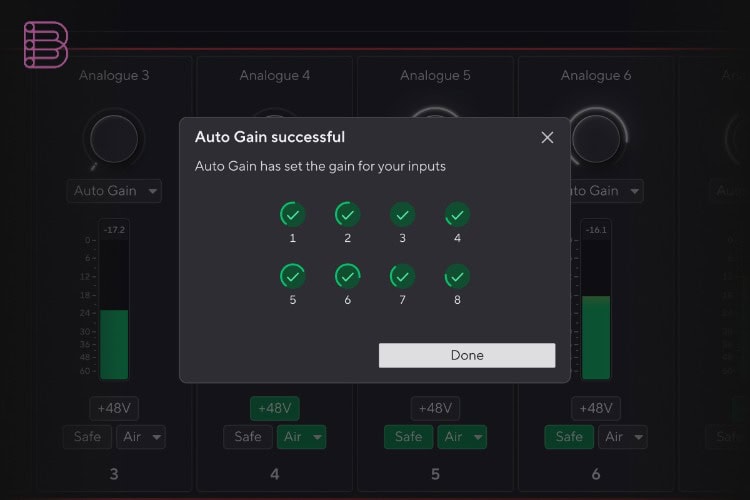Disable +48V phantom power on channel 4
750x500 pixels.
click(x=275, y=408)
